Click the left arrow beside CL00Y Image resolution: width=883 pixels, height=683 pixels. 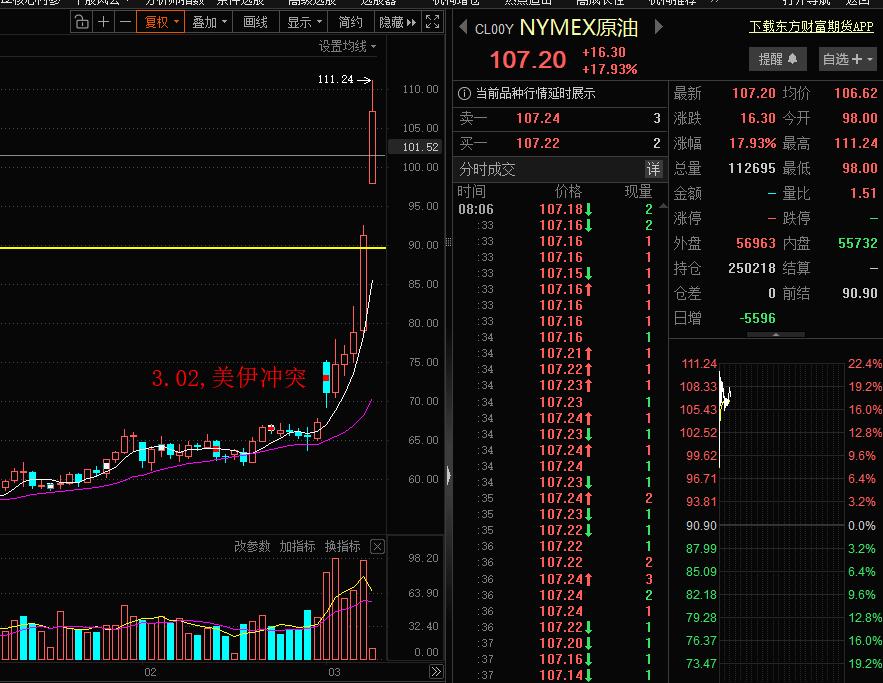[462, 29]
